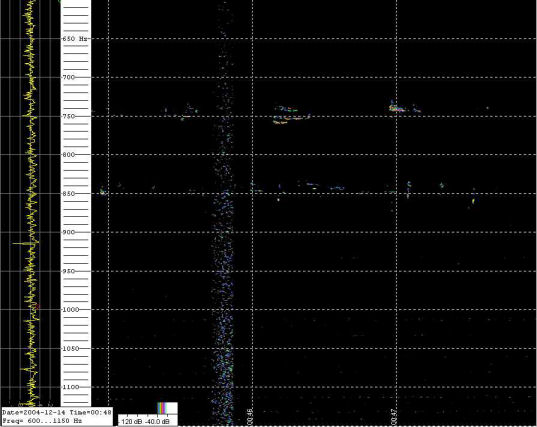Click the 650 Hz frequency scale label

click(75, 39)
